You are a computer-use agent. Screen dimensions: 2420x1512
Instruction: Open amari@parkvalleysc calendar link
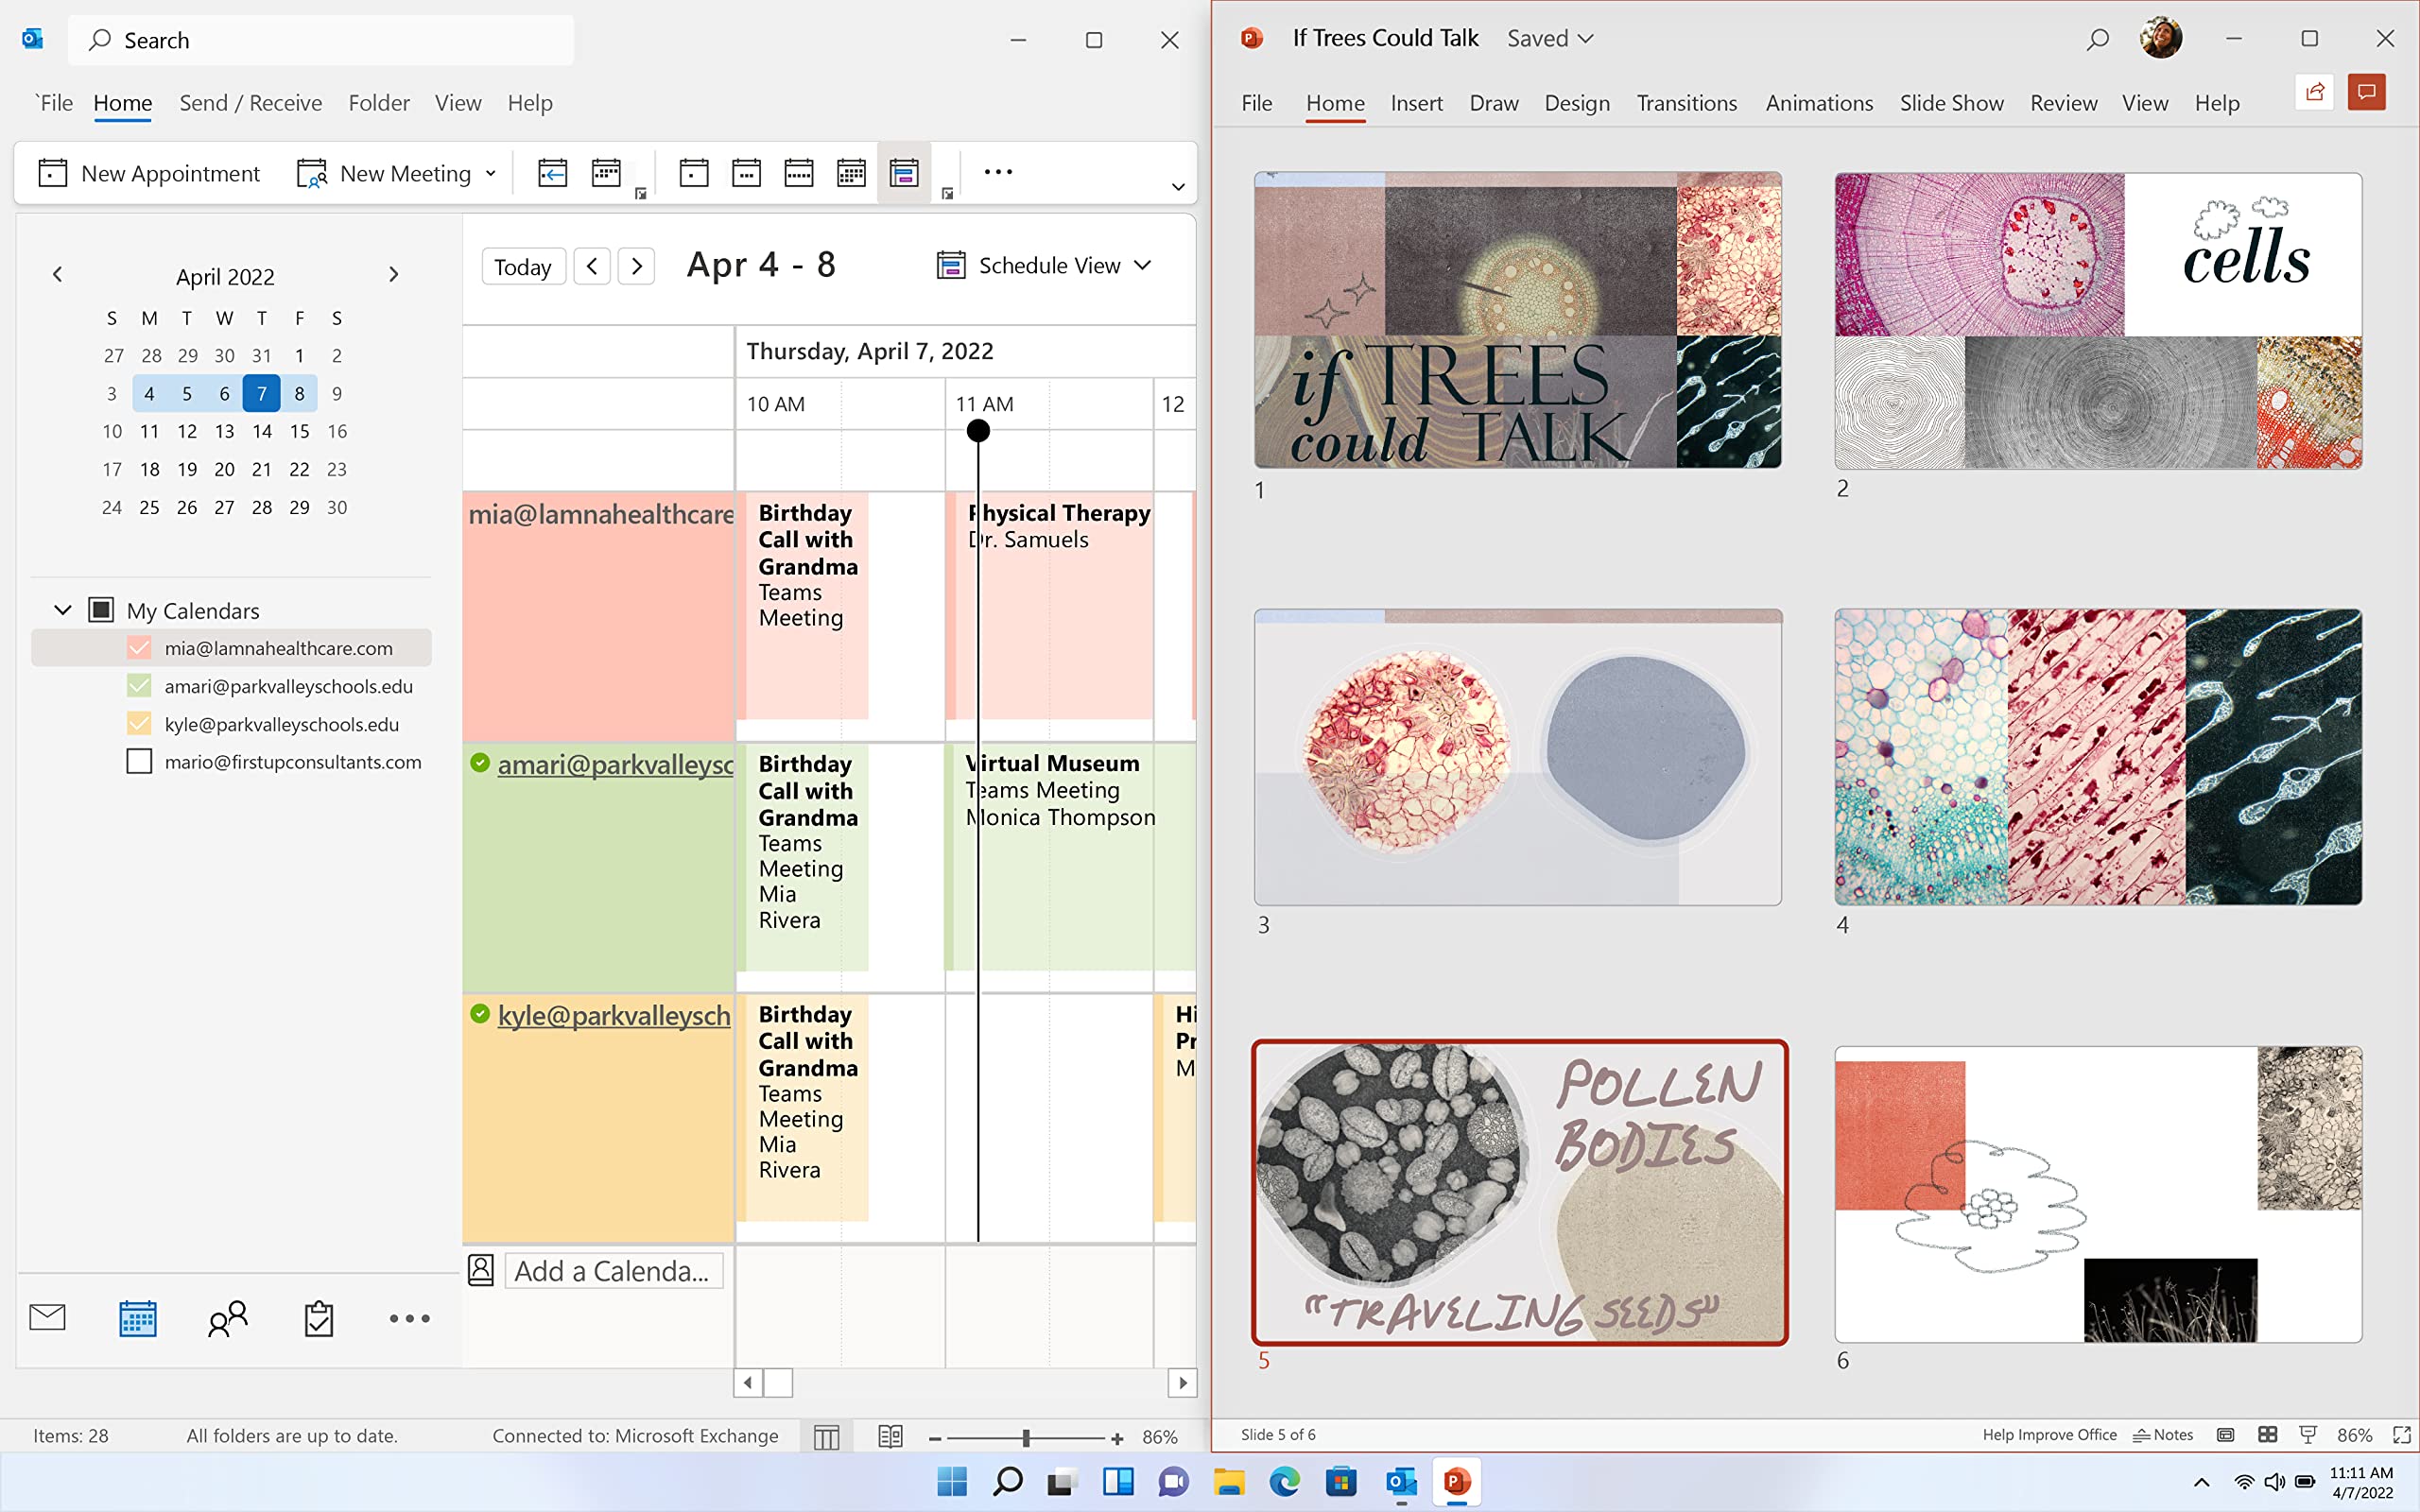[615, 765]
